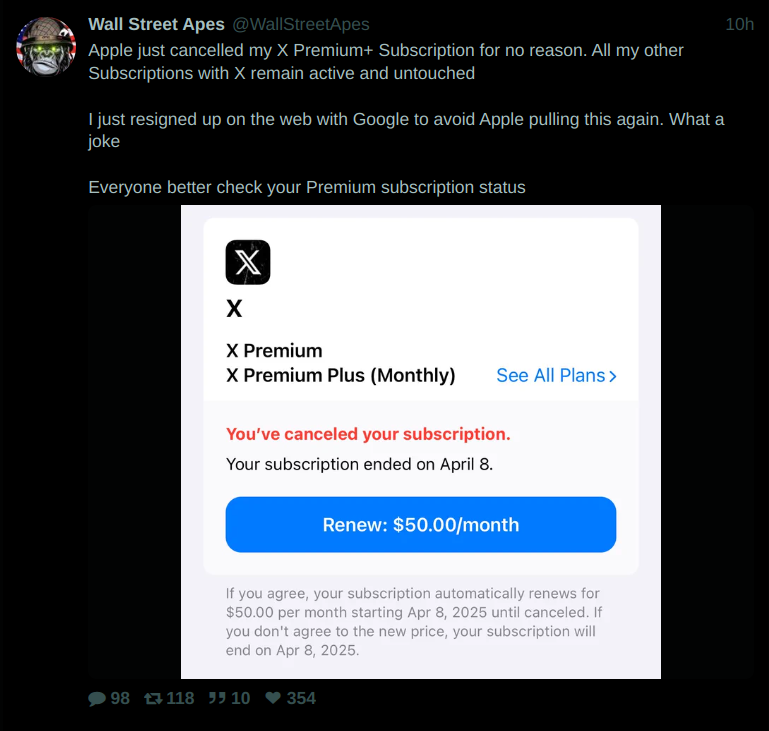Click the red canceled subscription notice

click(x=368, y=434)
